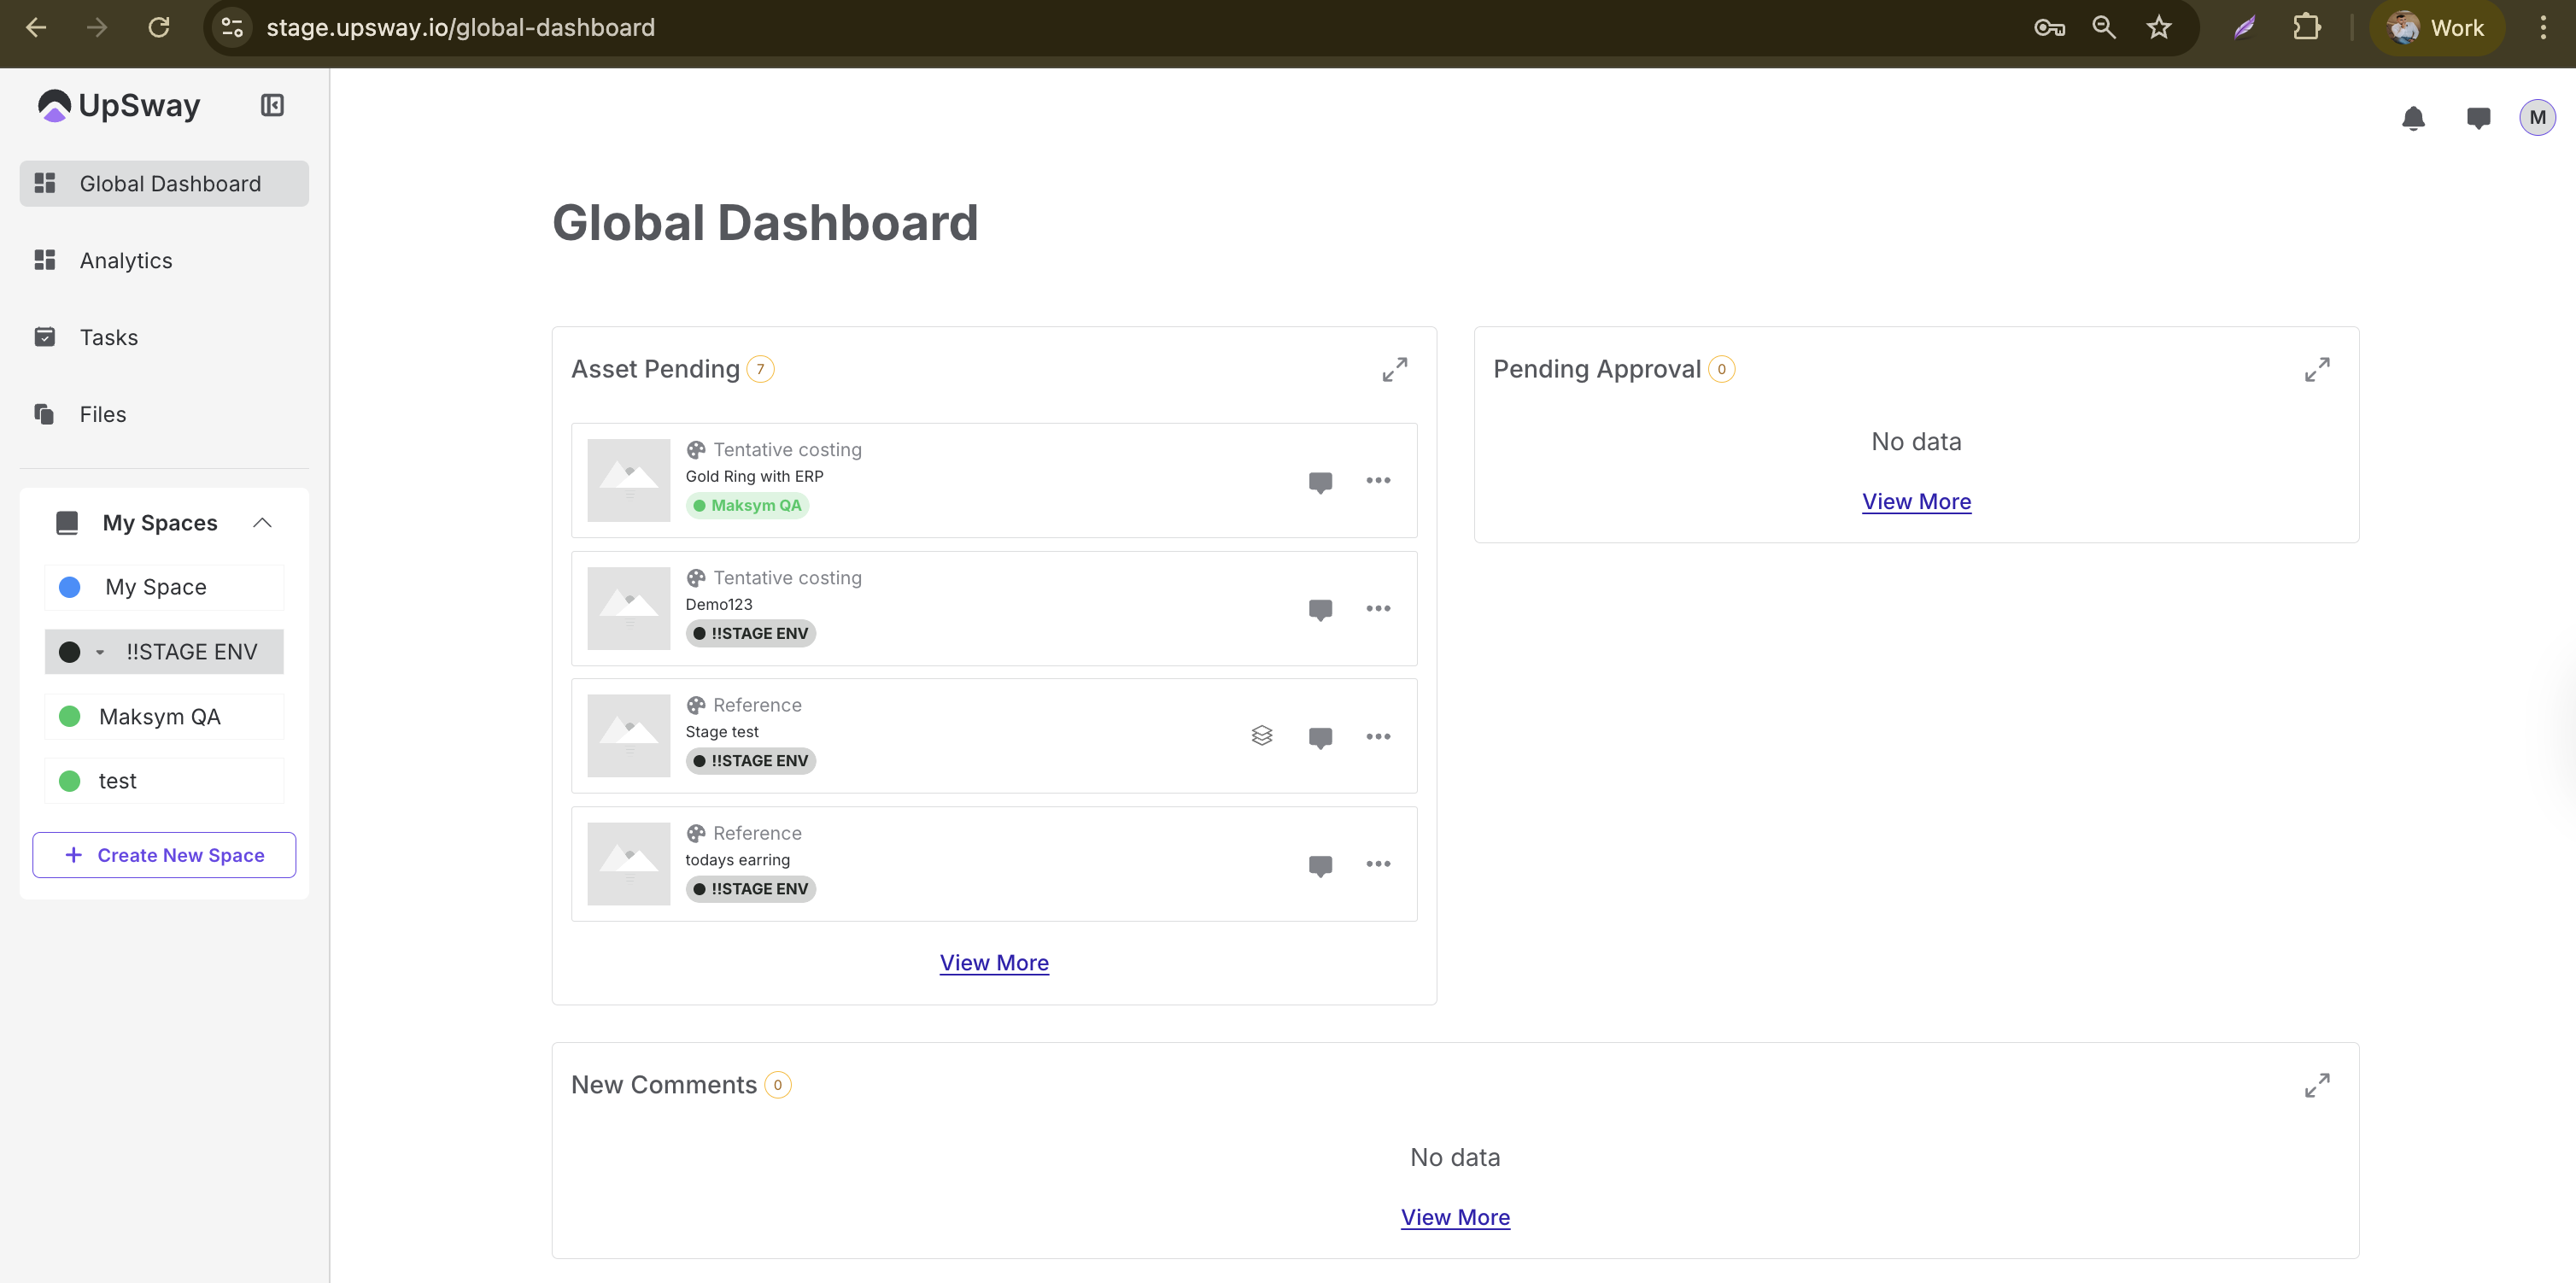
Task: Click the Gold Ring with ERP thumbnail
Action: point(628,481)
